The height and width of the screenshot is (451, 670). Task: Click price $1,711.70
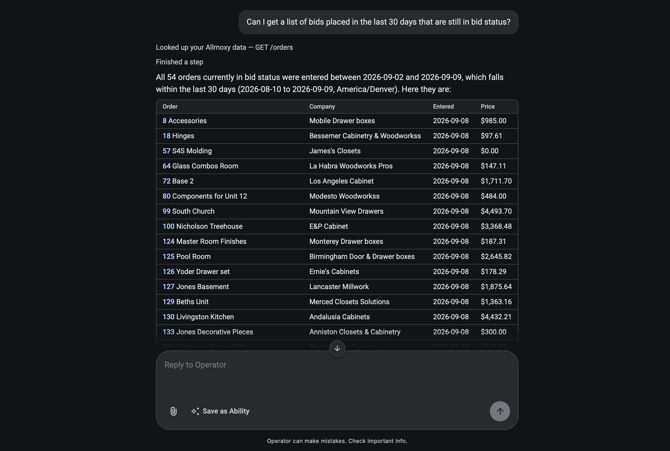(x=496, y=181)
